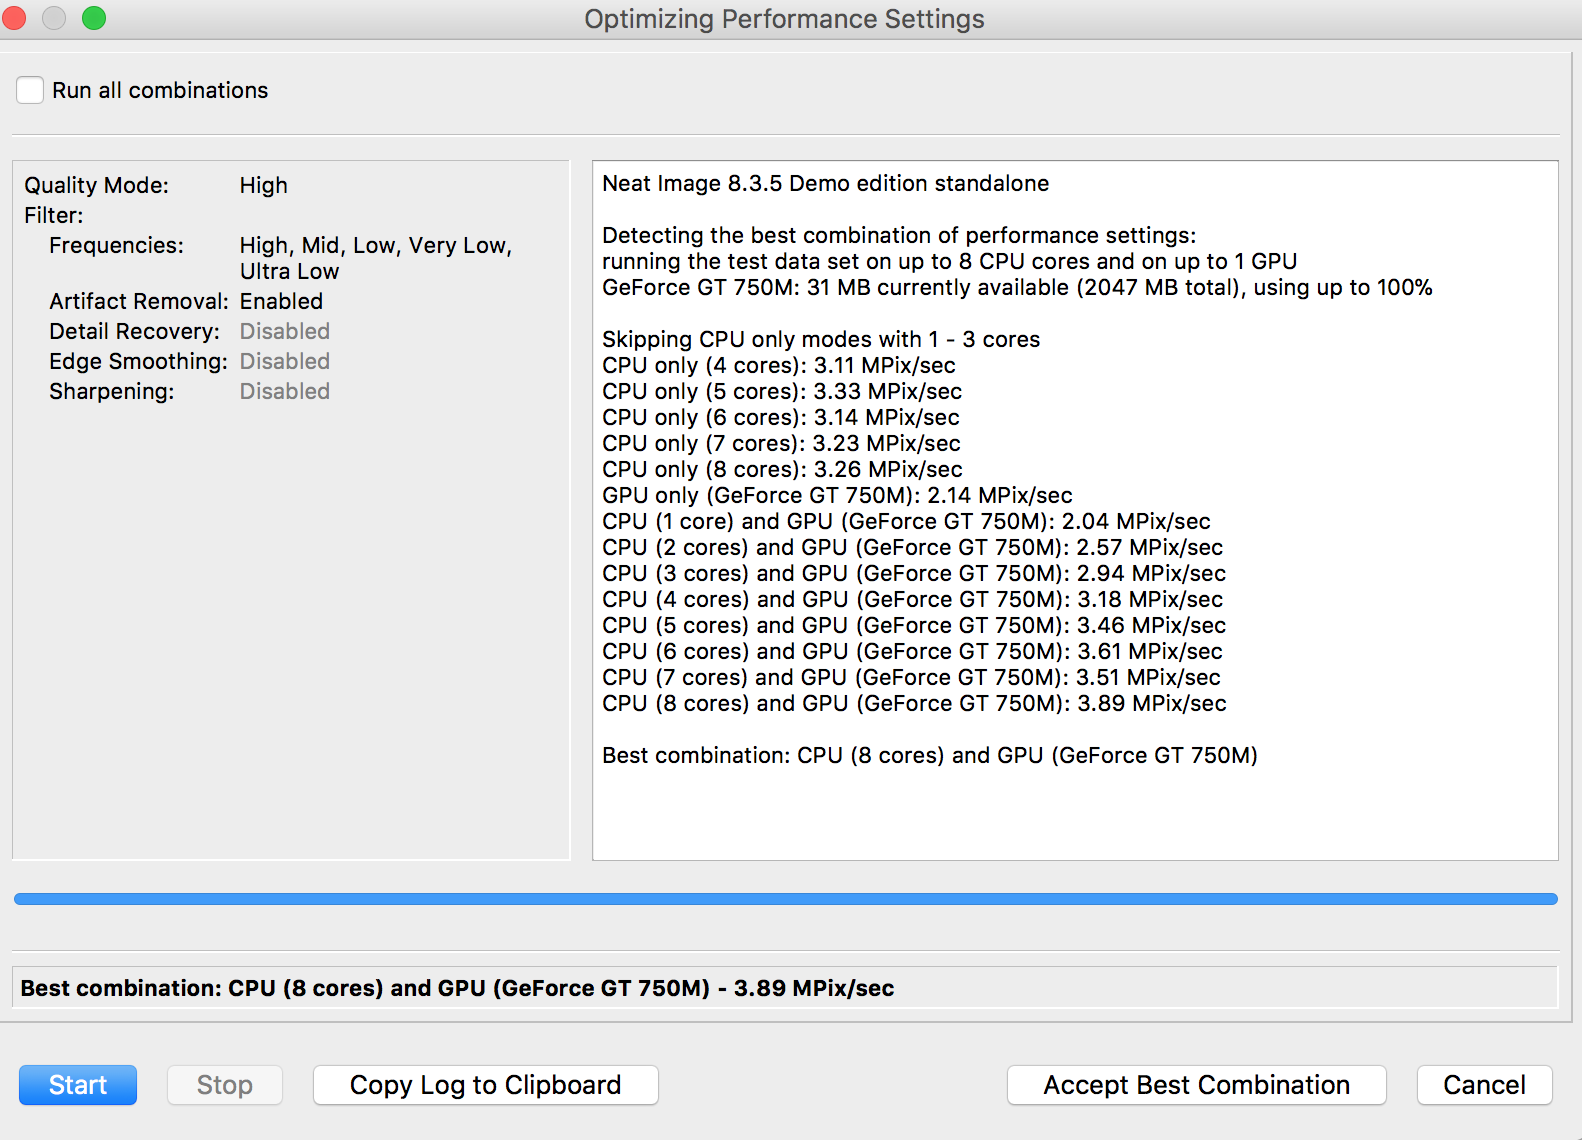The width and height of the screenshot is (1582, 1140).
Task: Click 'CPU only (7 cores): 3.23 MPix/sec' line
Action: (x=781, y=443)
